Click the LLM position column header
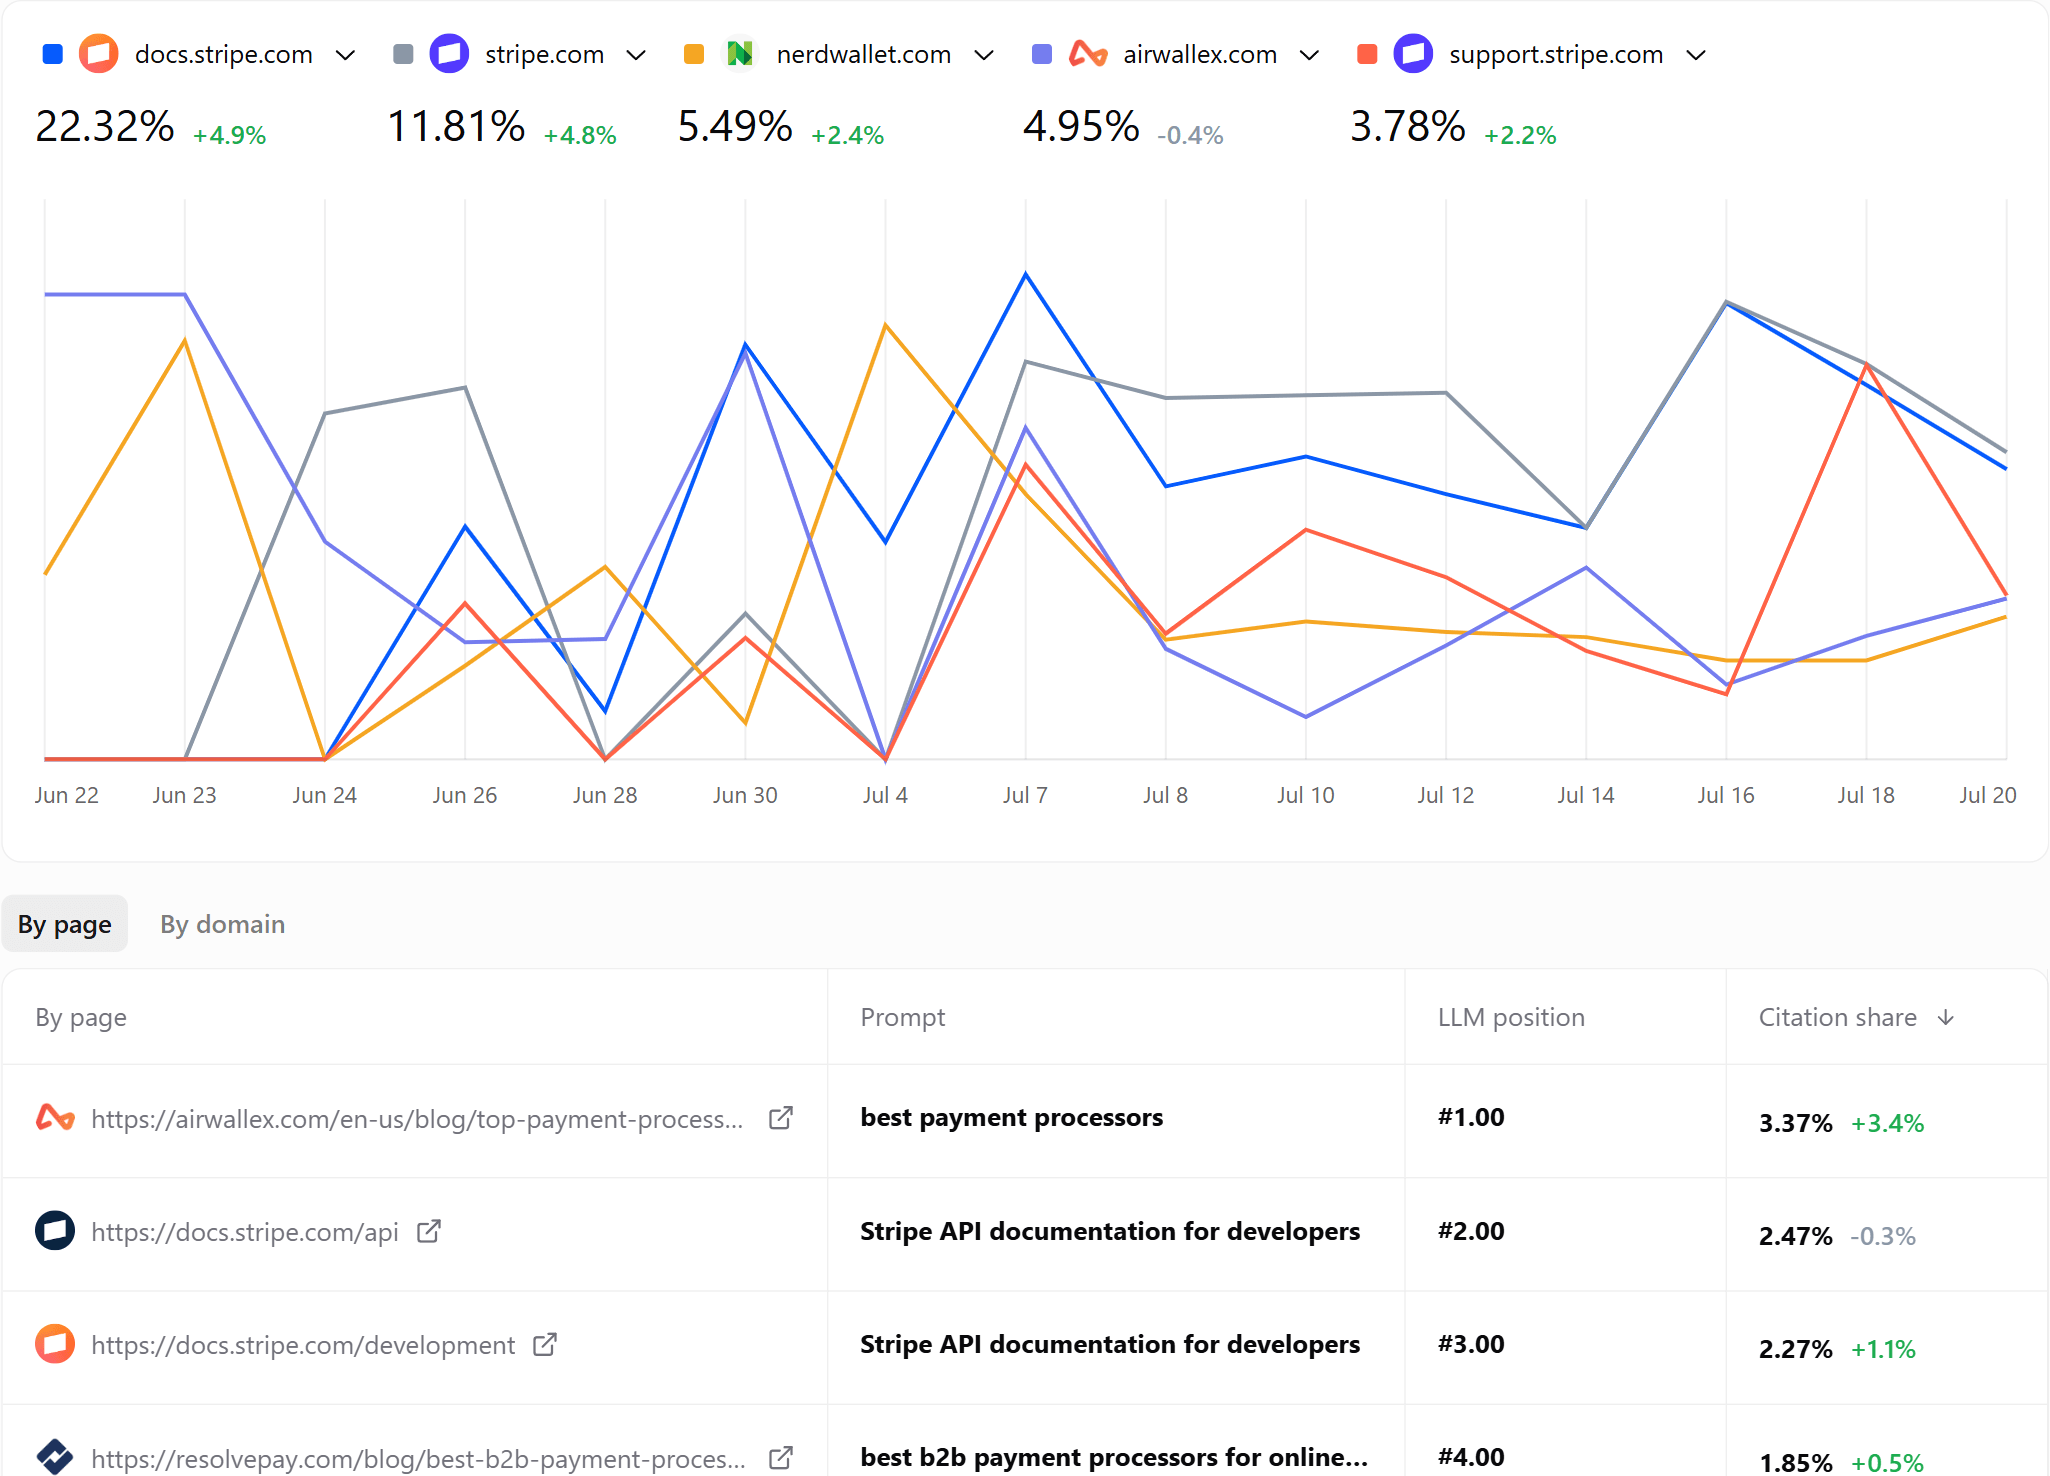The width and height of the screenshot is (2050, 1476). click(x=1511, y=1017)
